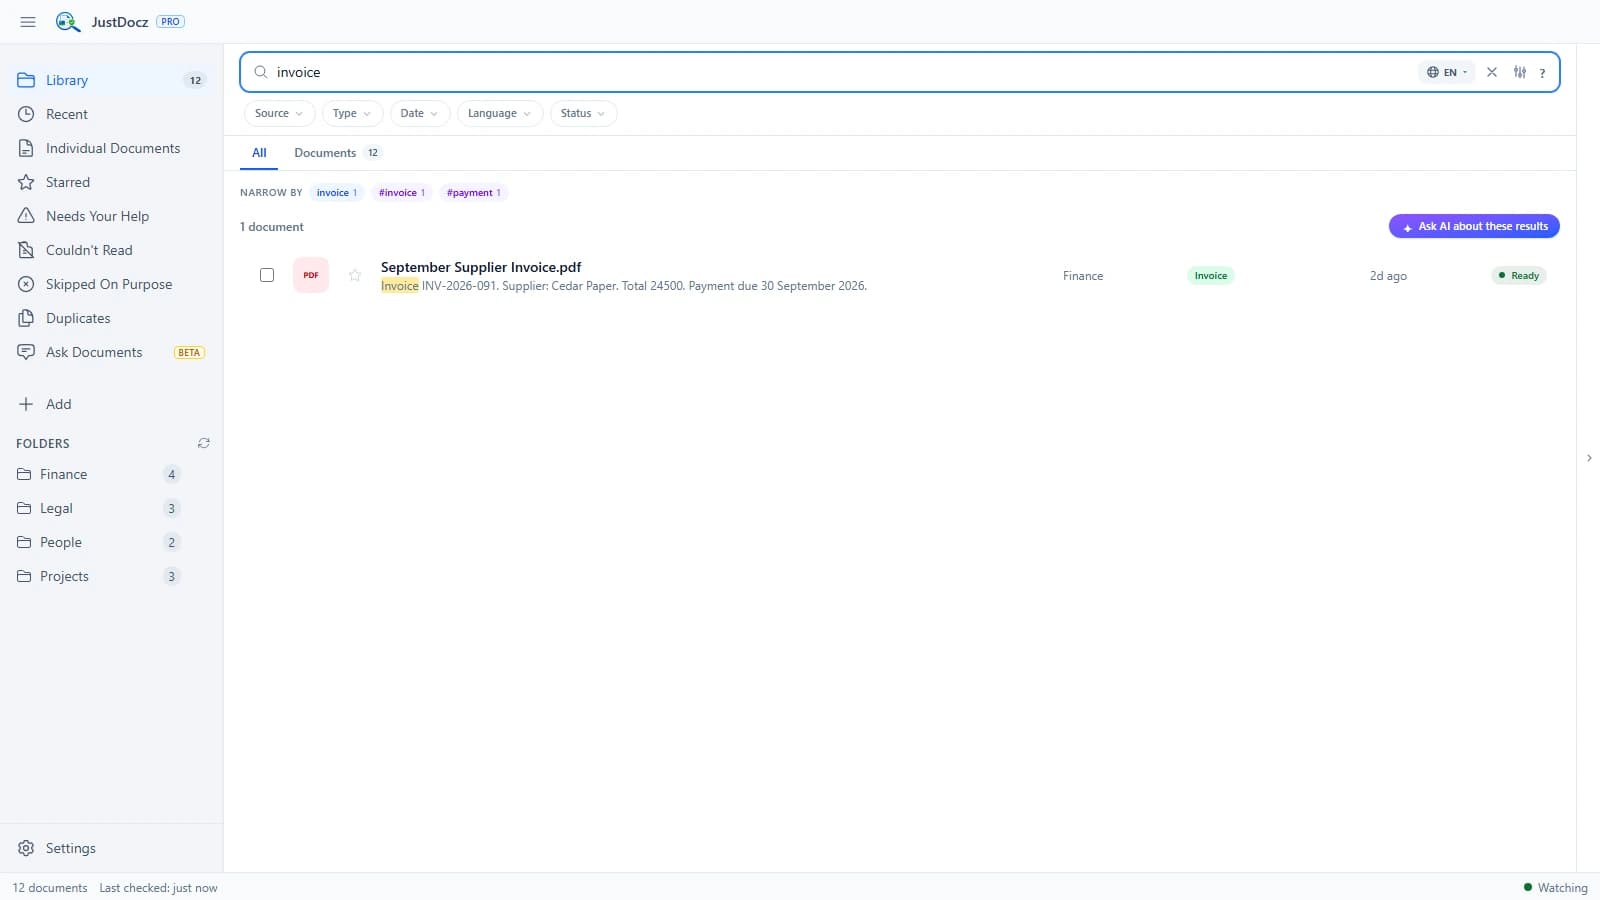Open search help question mark icon
Screen dimensions: 1600x900
[x=1542, y=73]
